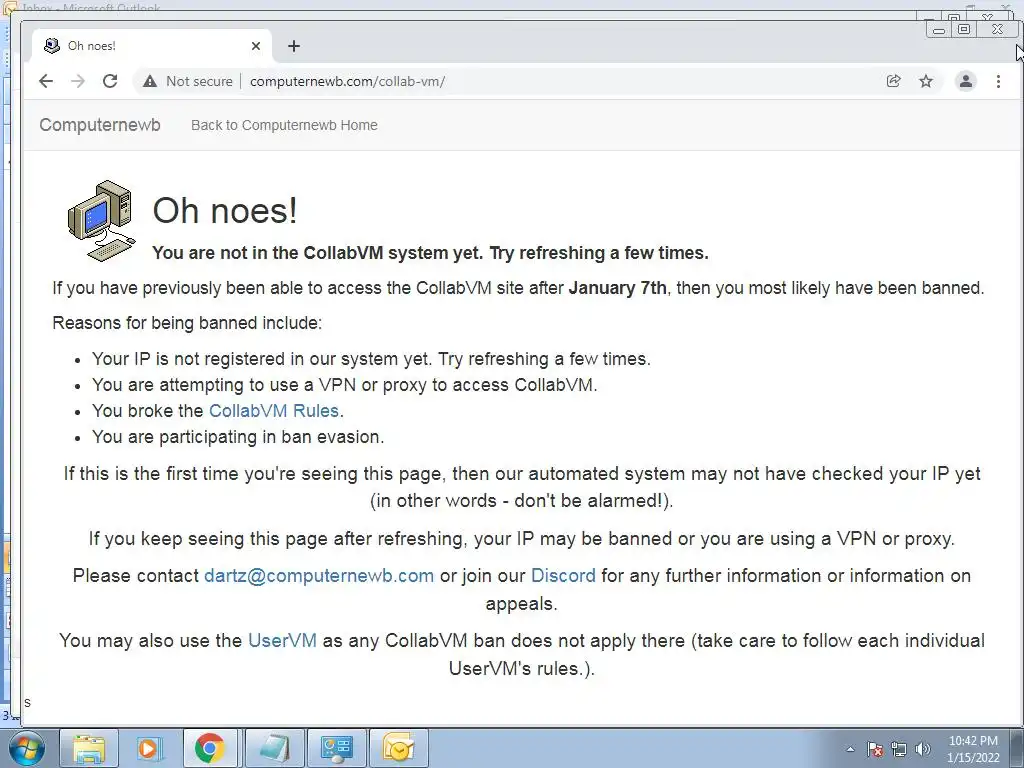This screenshot has height=768, width=1024.
Task: Click the Not secure warning icon
Action: click(x=150, y=81)
